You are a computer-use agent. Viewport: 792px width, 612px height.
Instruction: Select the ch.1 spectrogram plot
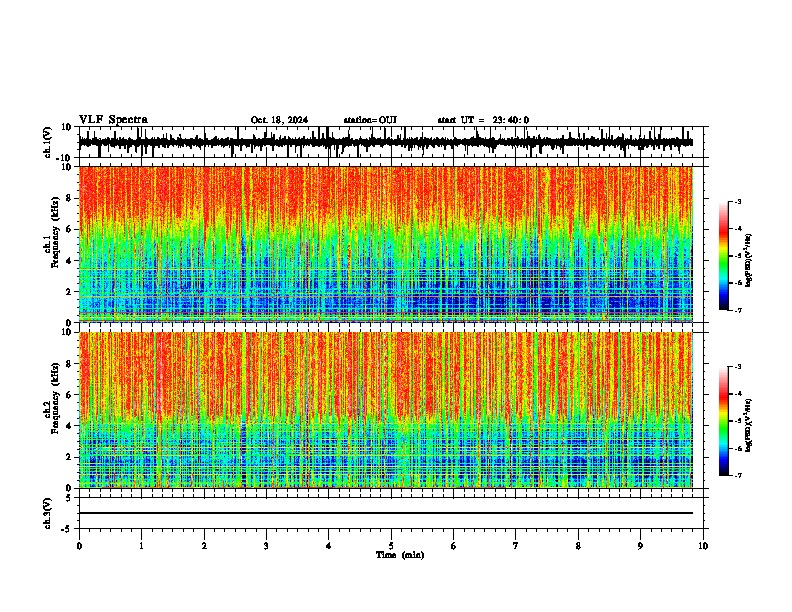tap(390, 244)
